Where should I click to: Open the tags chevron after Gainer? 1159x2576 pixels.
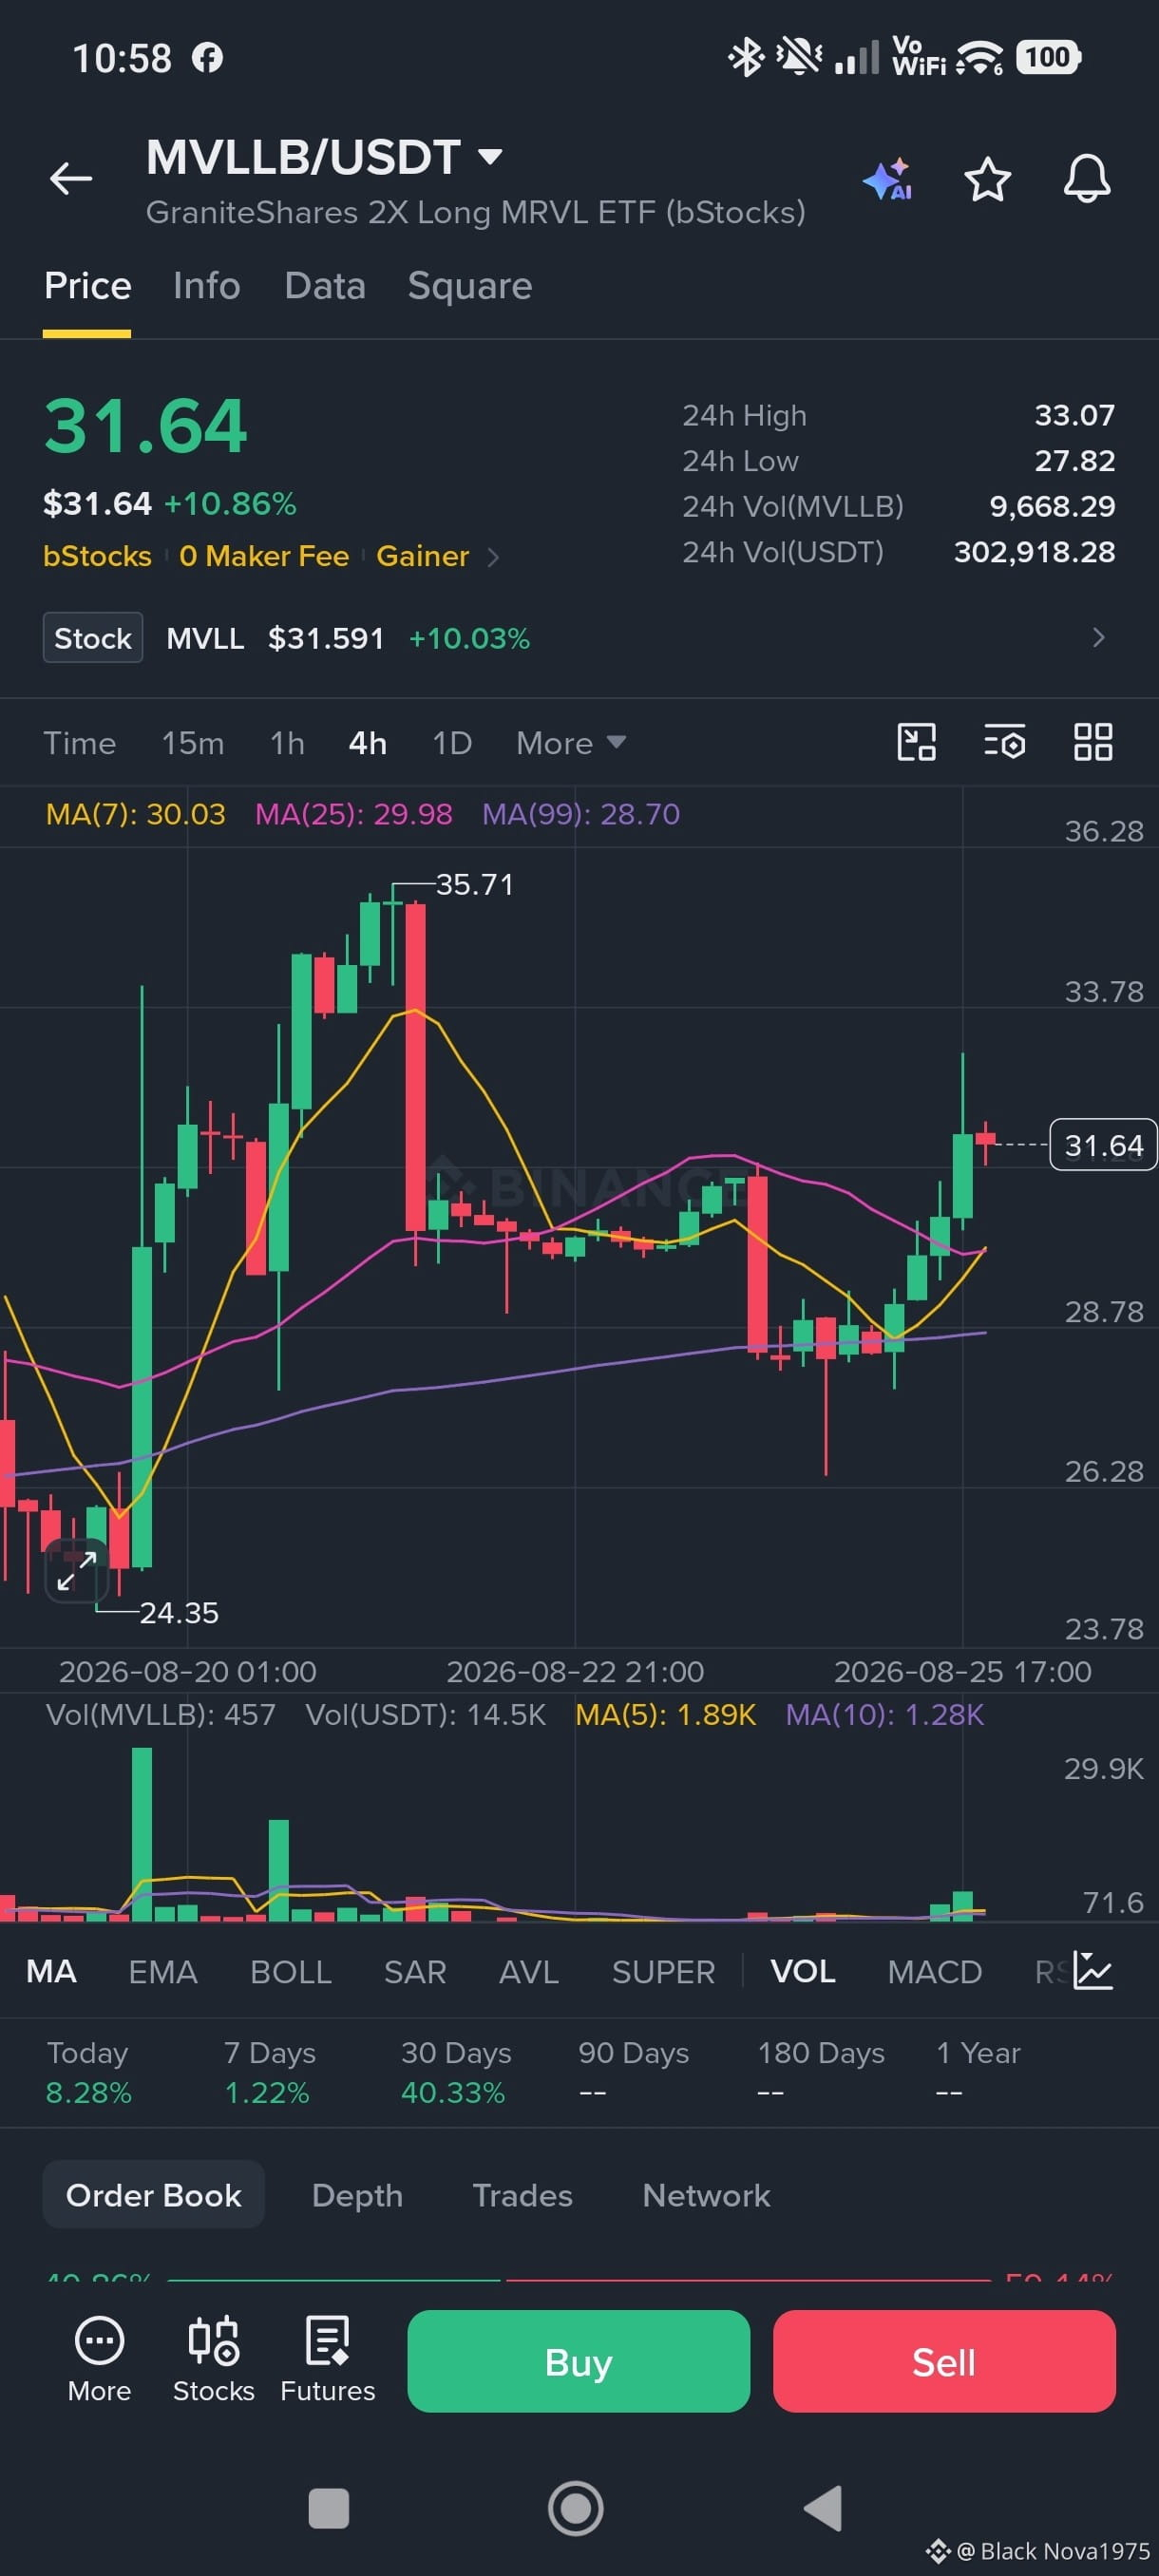(x=492, y=557)
